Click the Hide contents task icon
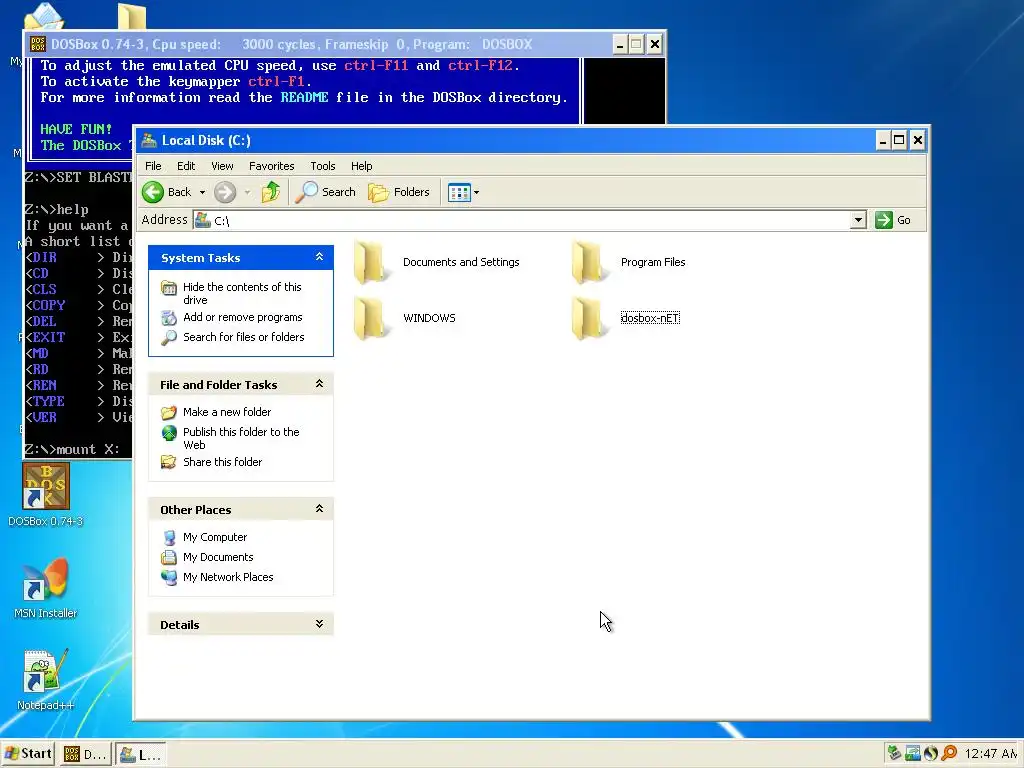Image resolution: width=1024 pixels, height=768 pixels. click(168, 287)
